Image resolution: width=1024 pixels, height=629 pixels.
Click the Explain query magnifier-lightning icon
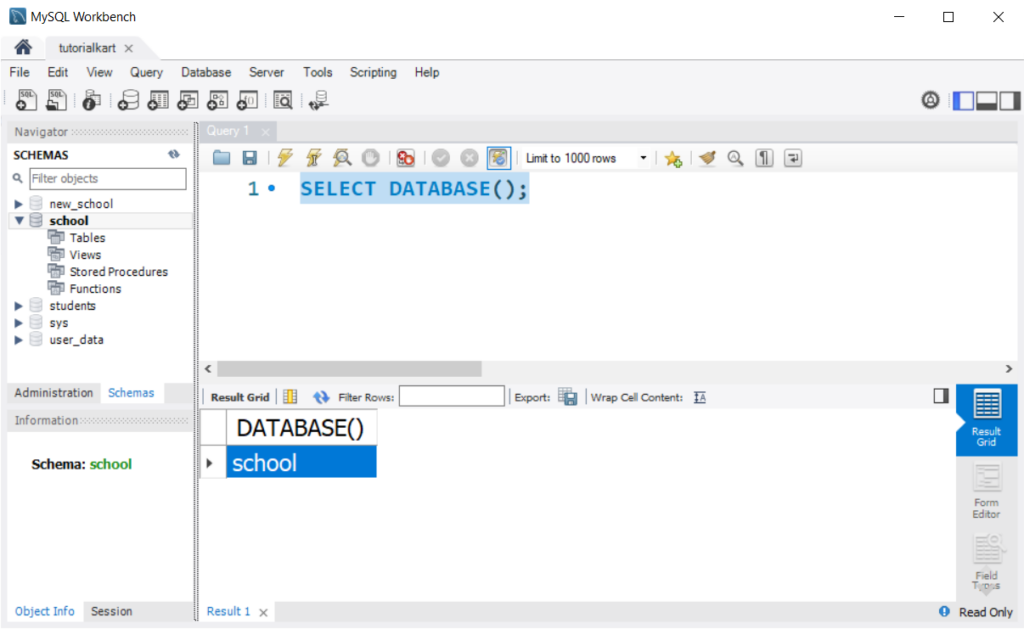[342, 158]
